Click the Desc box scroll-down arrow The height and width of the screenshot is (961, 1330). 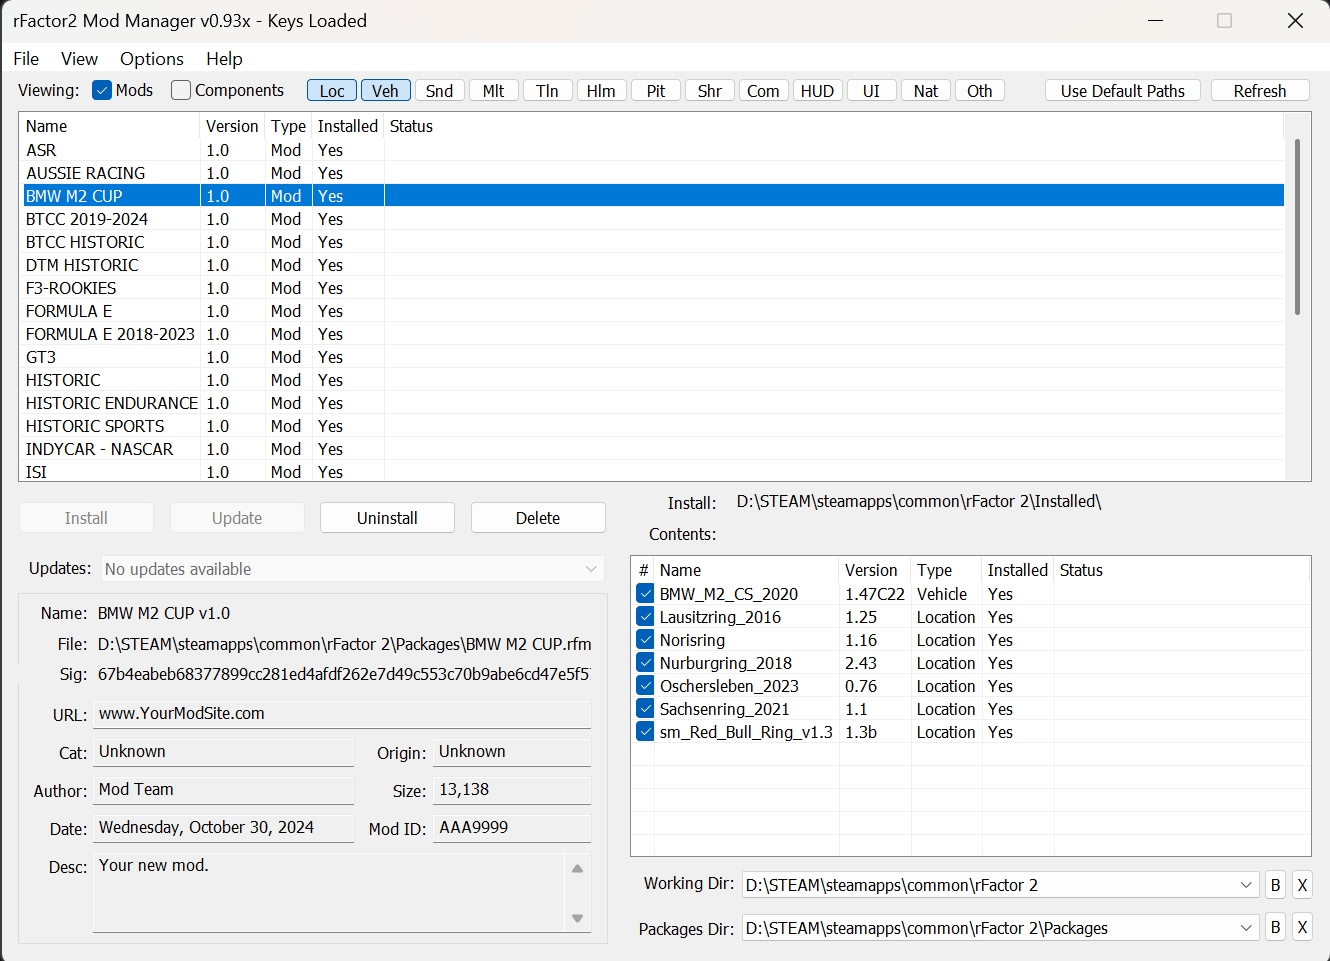[577, 918]
